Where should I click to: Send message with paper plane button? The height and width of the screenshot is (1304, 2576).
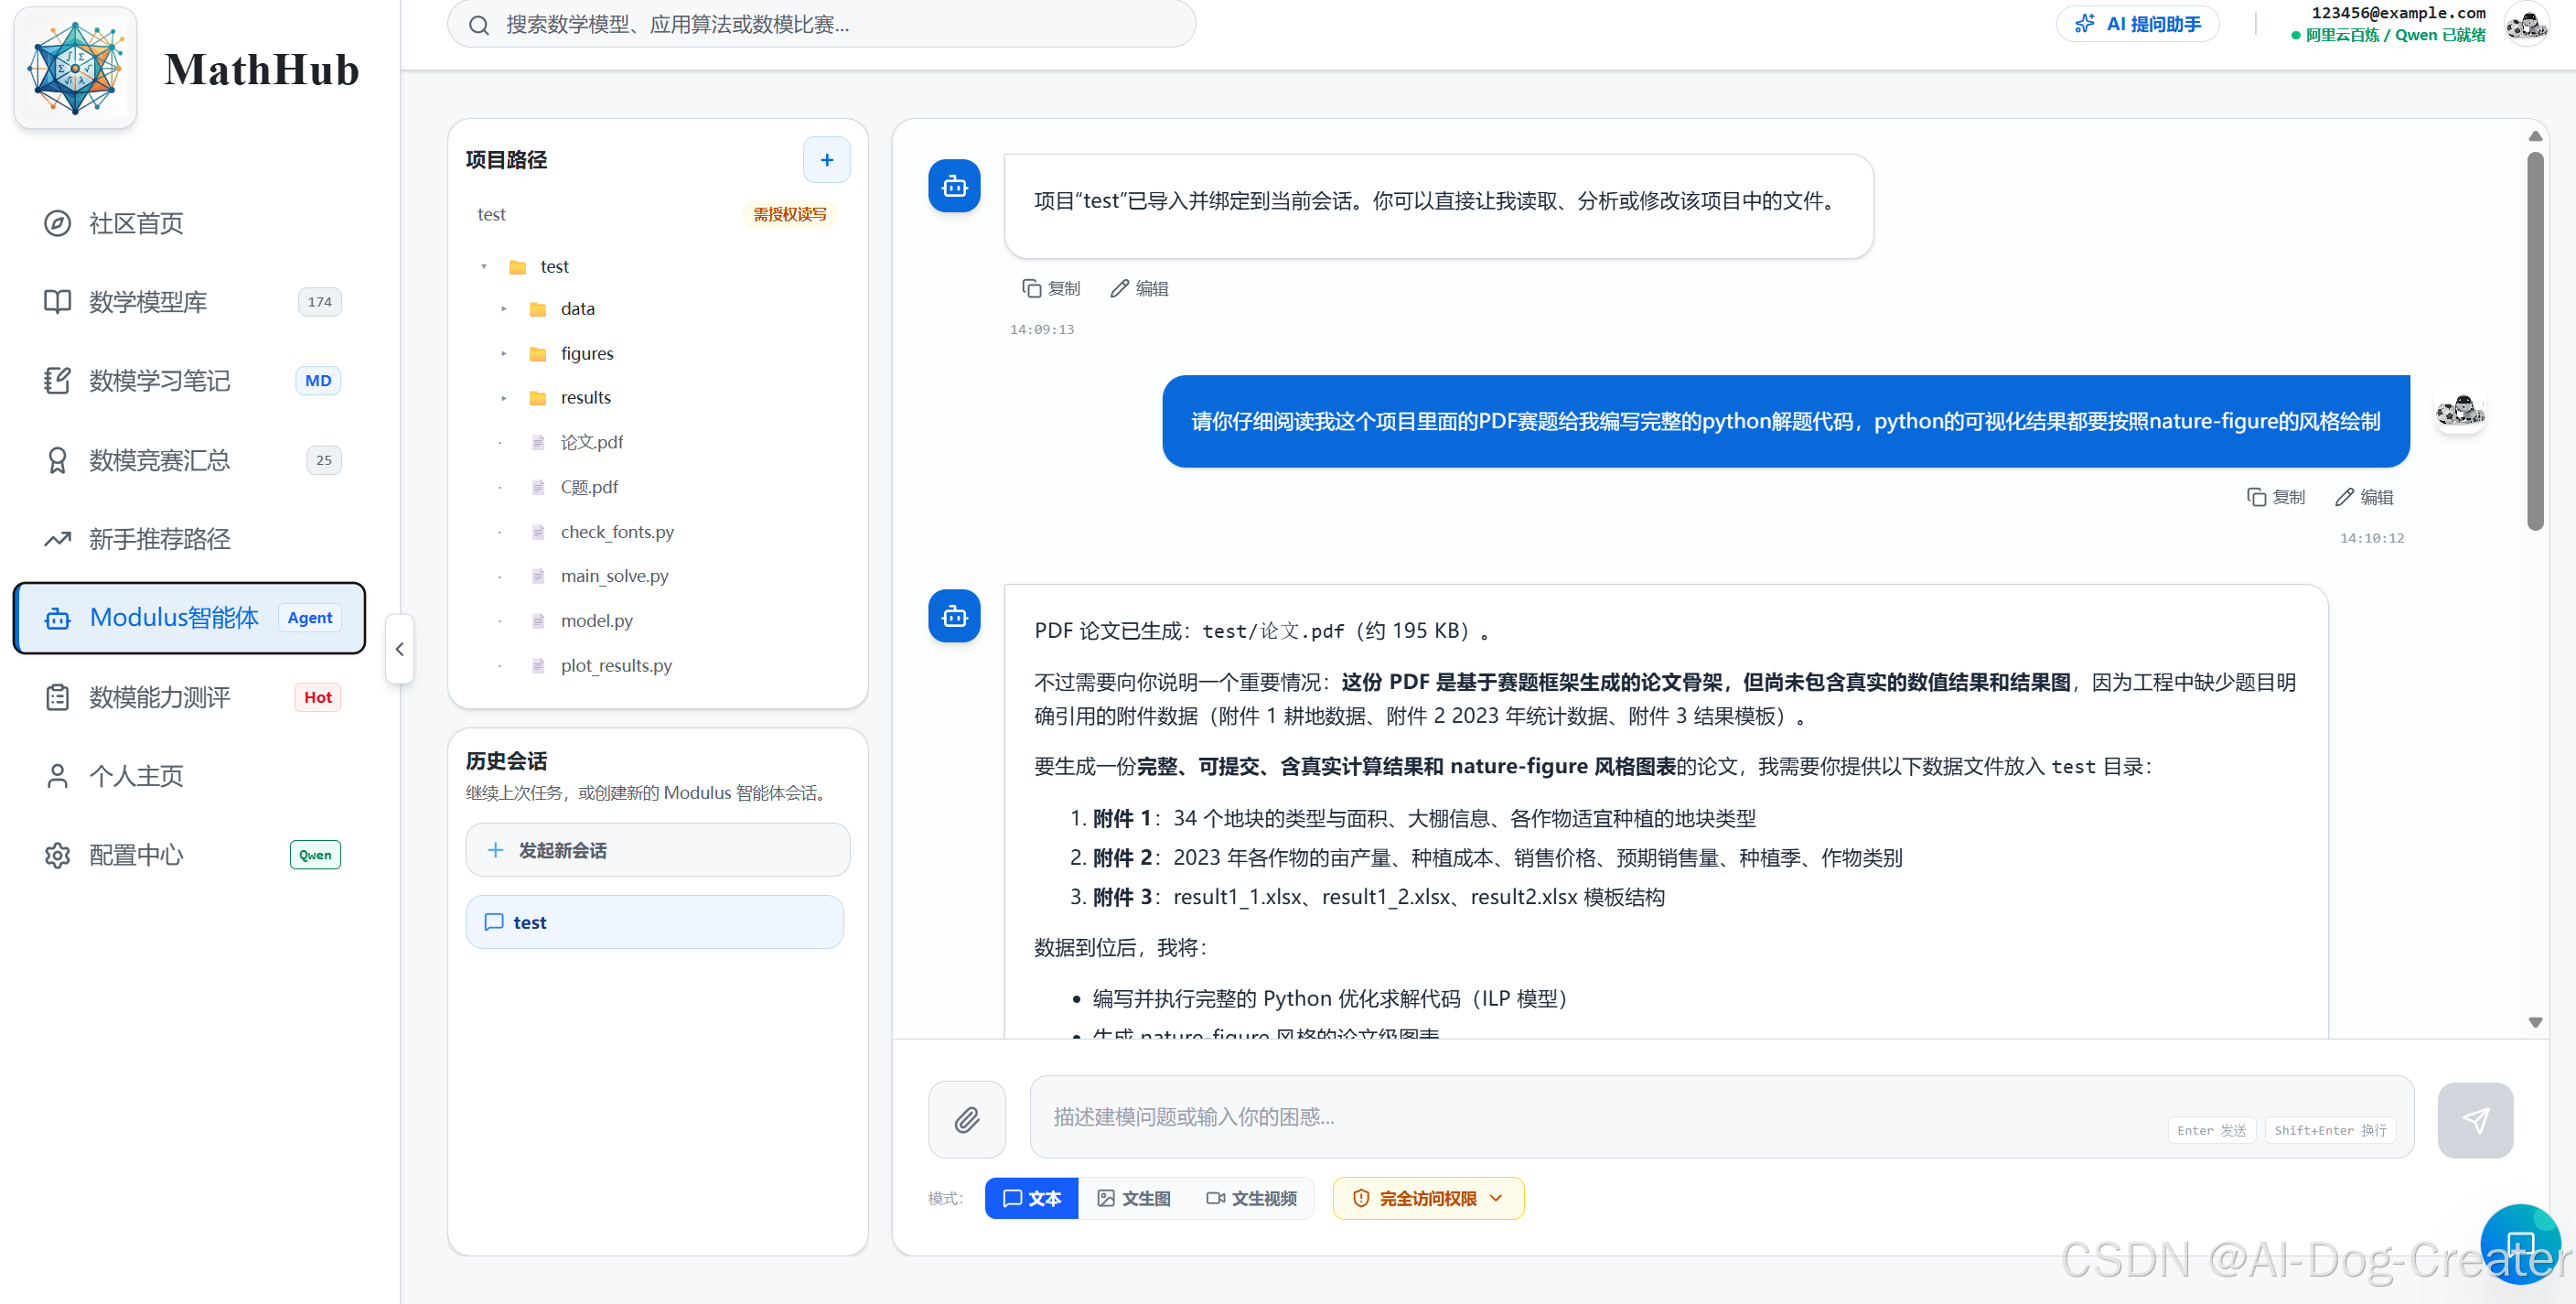(2475, 1120)
